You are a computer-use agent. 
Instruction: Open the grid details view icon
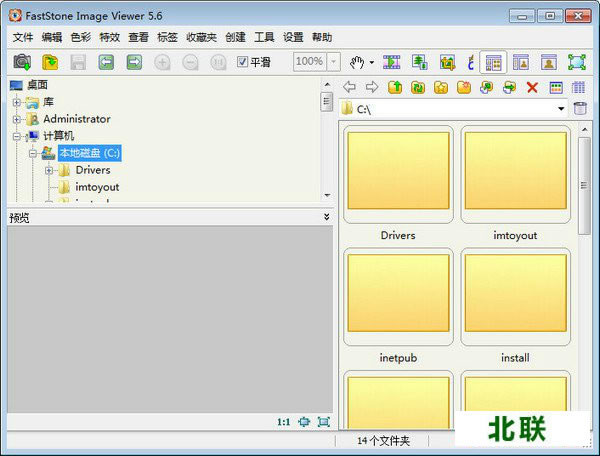pos(579,88)
